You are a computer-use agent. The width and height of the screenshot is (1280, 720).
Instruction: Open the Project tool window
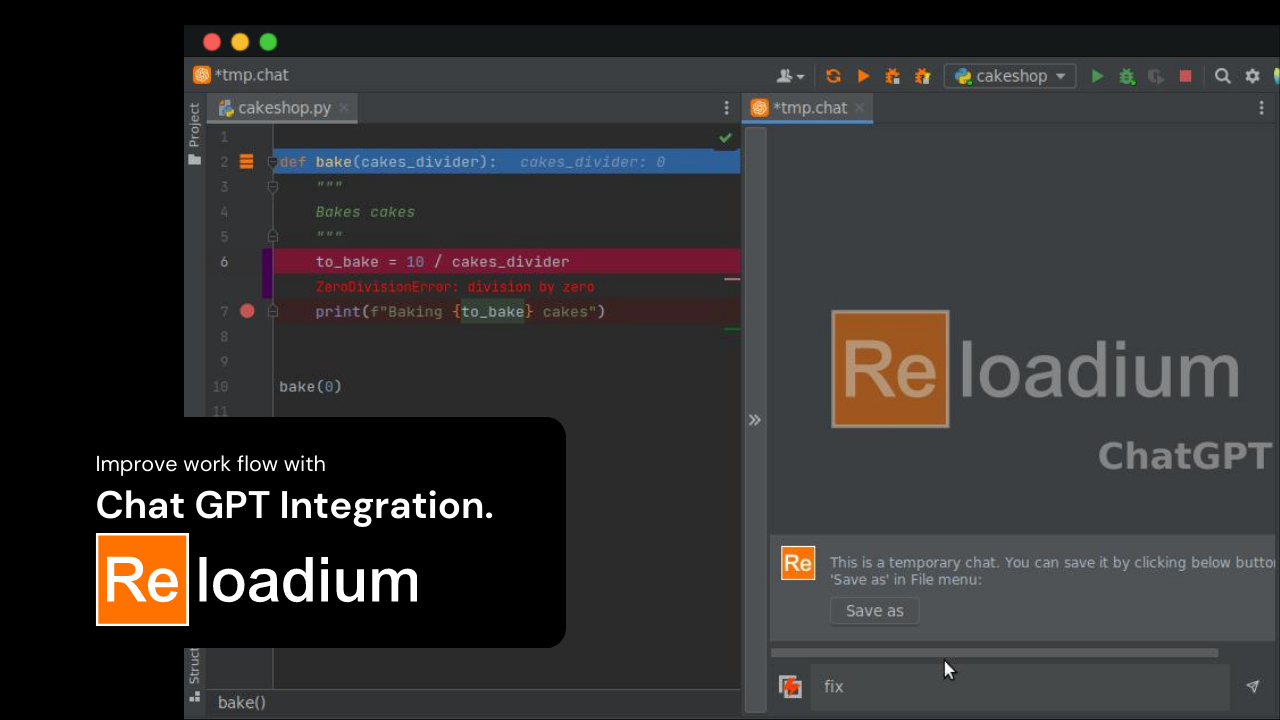click(194, 134)
